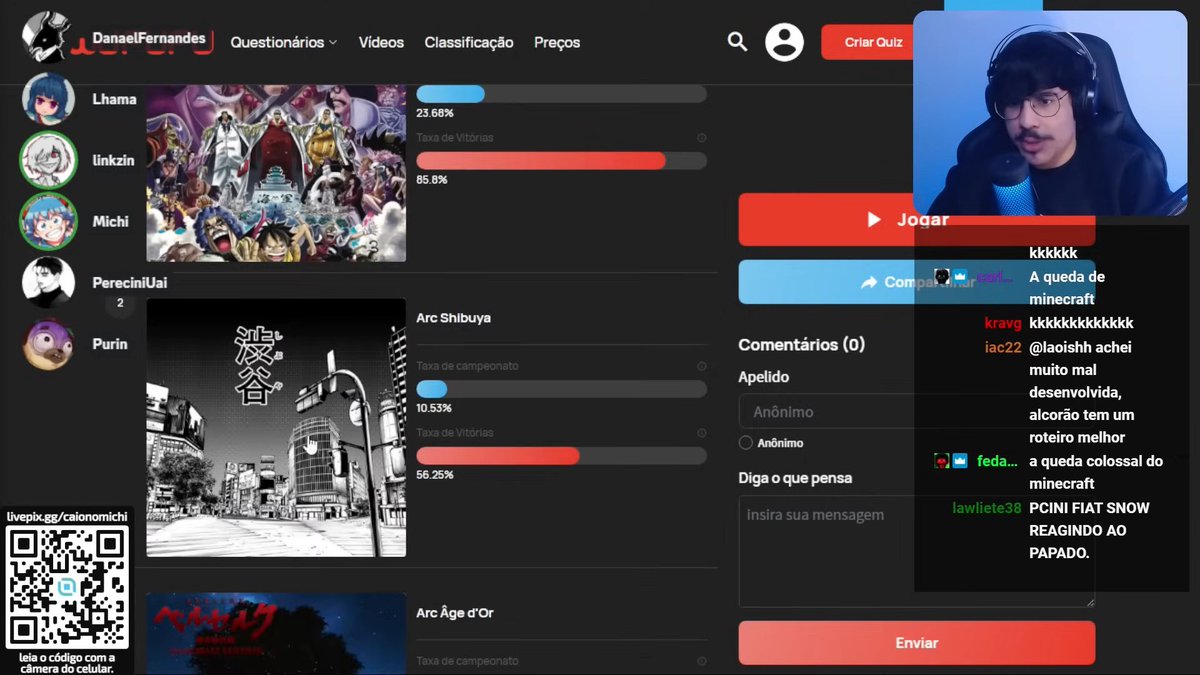Click the feda... chat username
This screenshot has height=675, width=1200.
coord(997,461)
